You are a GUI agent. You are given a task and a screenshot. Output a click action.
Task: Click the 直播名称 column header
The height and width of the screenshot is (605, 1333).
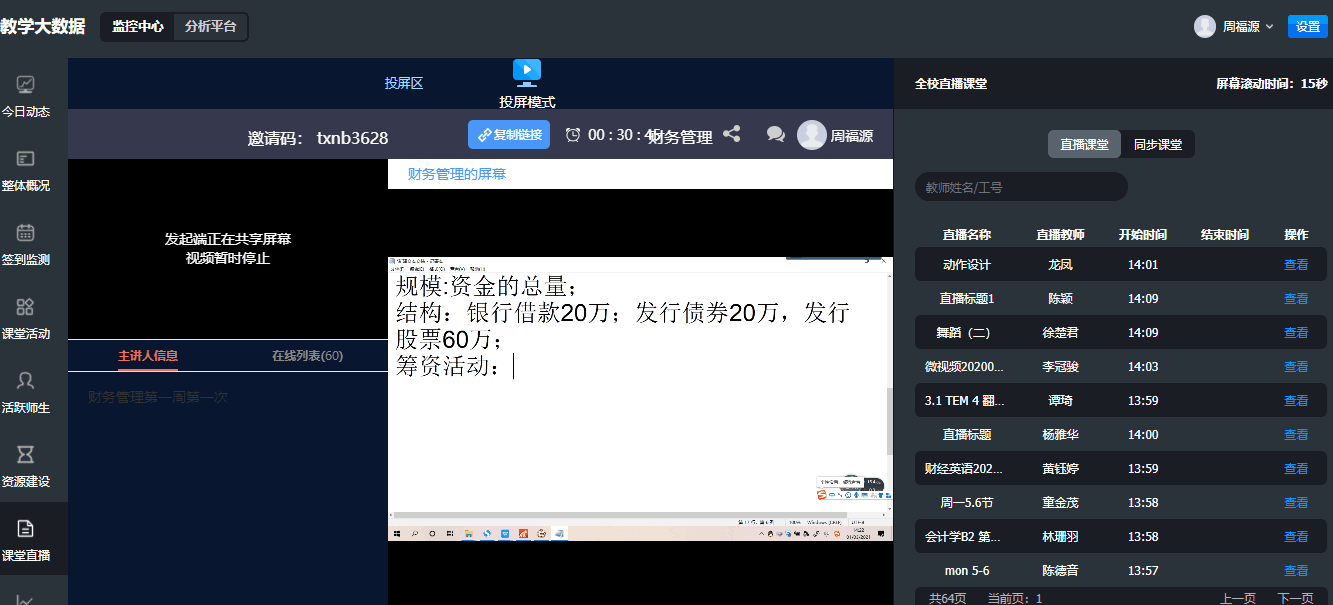tap(967, 235)
